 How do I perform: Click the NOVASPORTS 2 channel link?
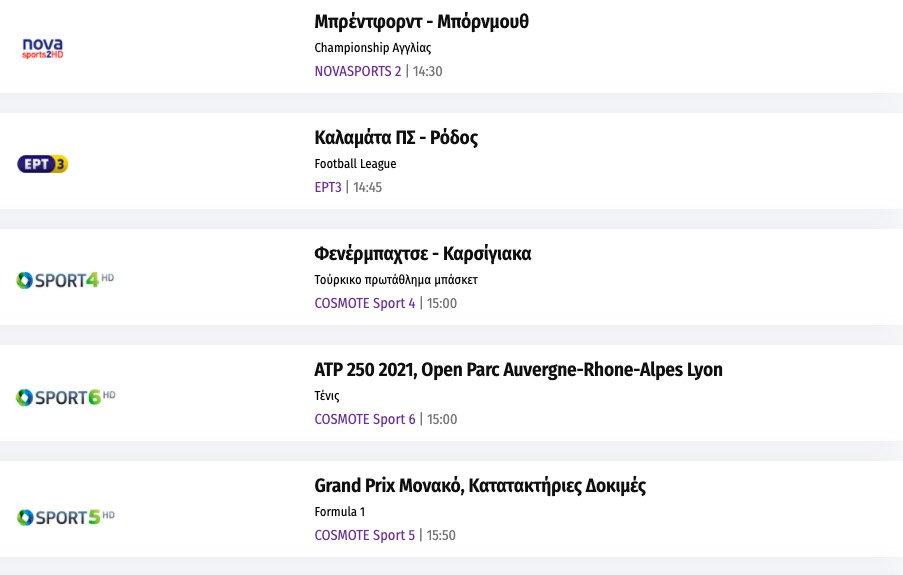(x=357, y=71)
